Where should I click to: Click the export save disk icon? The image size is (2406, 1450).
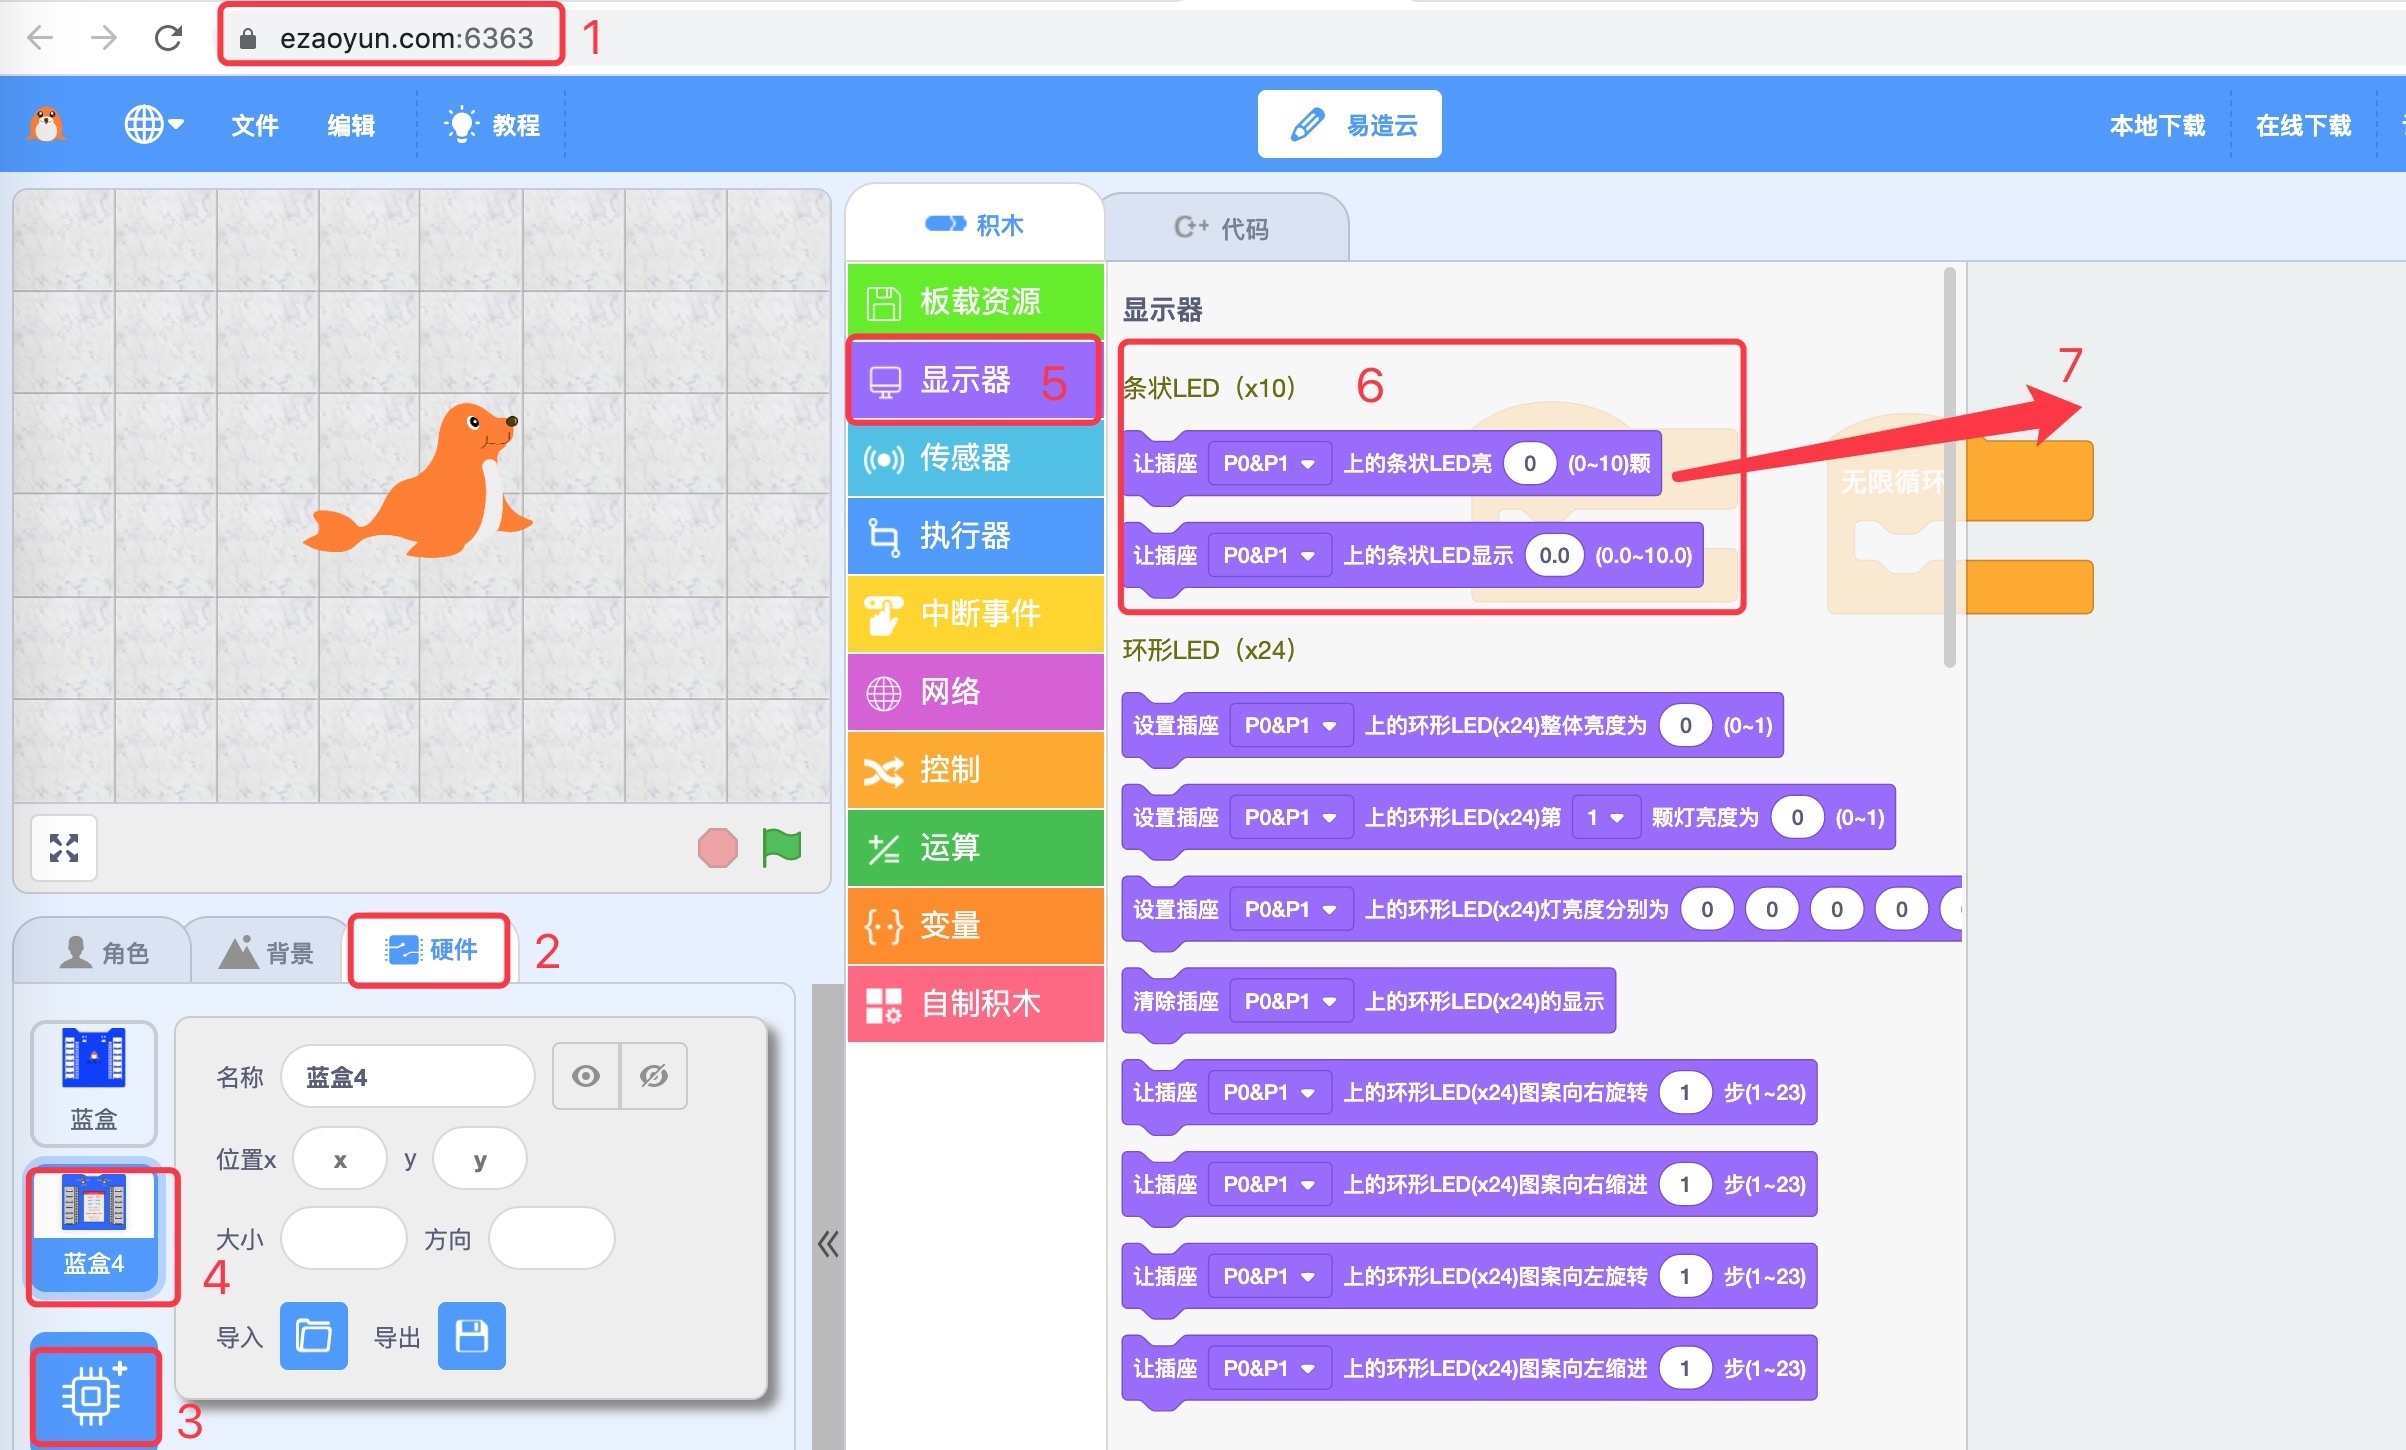coord(471,1336)
